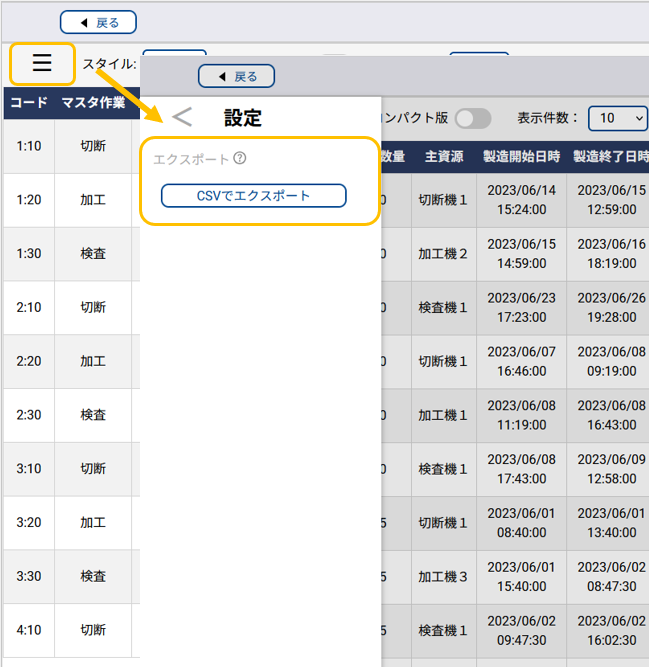The width and height of the screenshot is (649, 667).
Task: Click the help icon next to エクスポート
Action: (240, 158)
